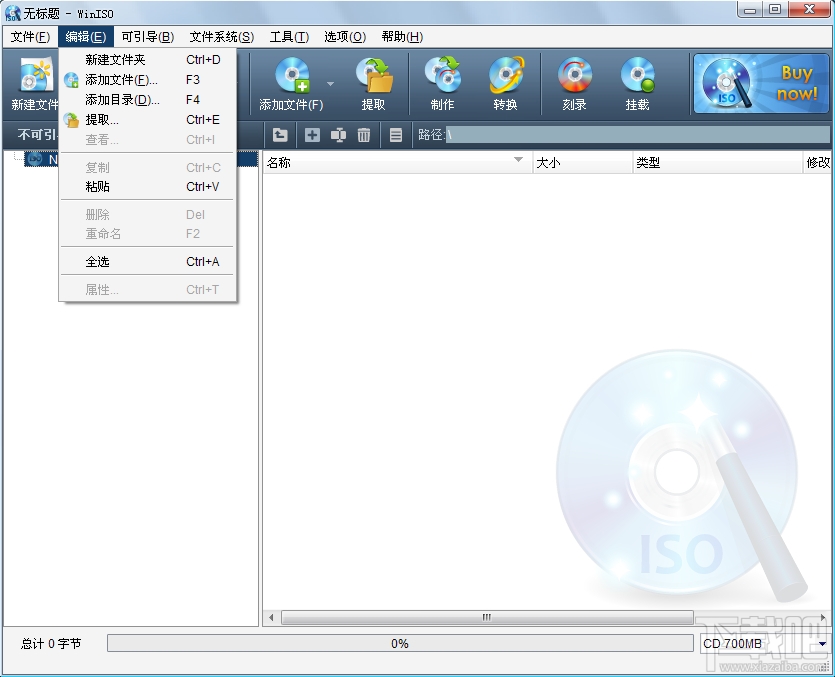Sort by Type (类型) column header

tap(717, 162)
